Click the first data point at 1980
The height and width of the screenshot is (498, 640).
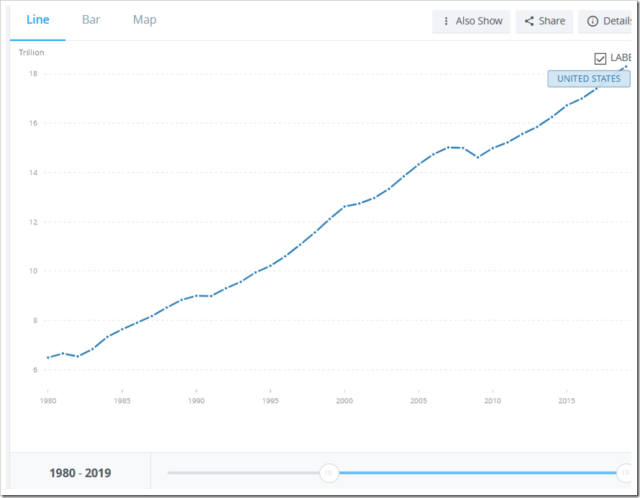[48, 357]
